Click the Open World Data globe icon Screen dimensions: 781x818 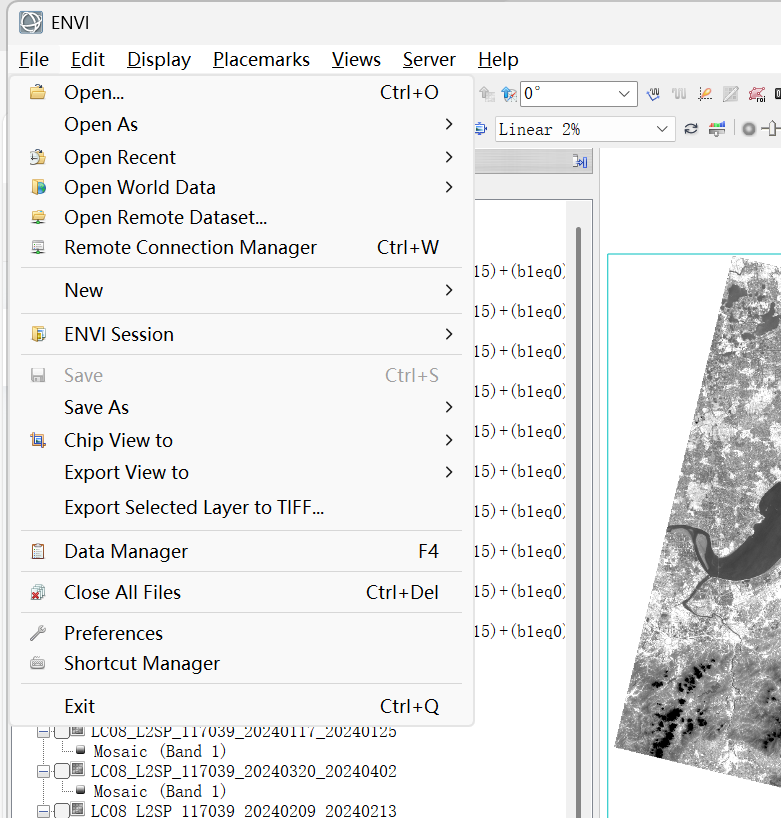tap(38, 187)
